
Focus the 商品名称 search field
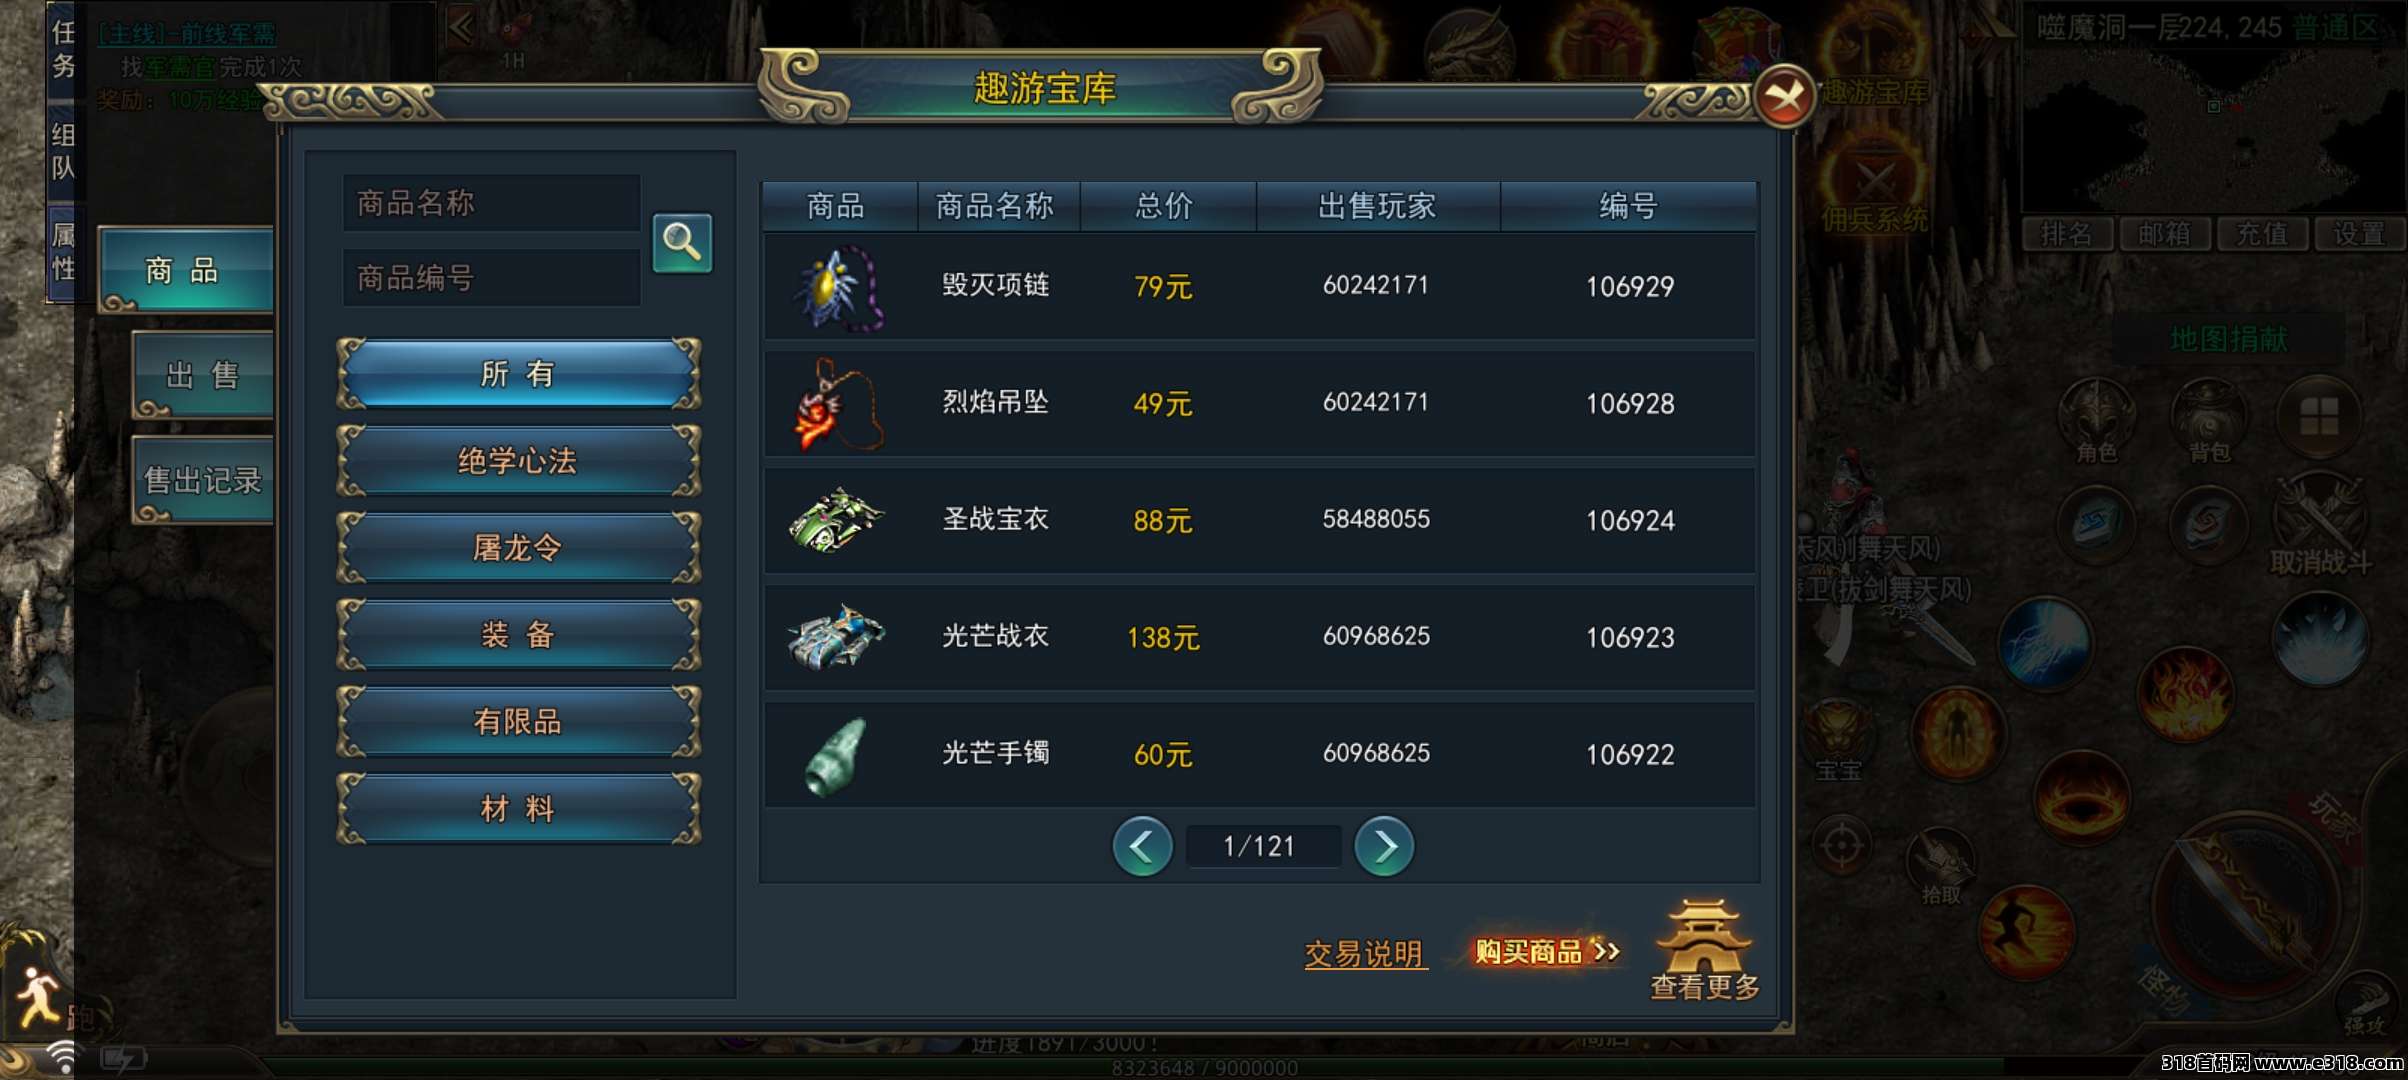coord(491,203)
